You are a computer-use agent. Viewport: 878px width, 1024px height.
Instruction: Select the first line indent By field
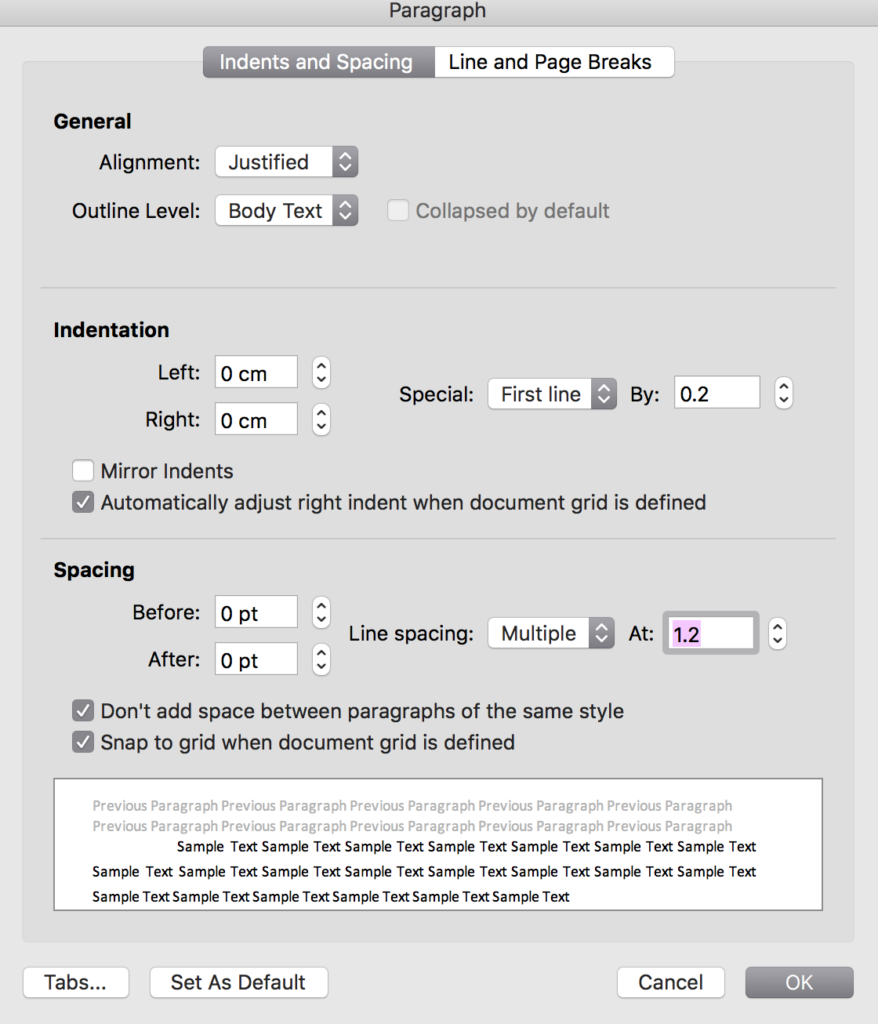(x=717, y=393)
